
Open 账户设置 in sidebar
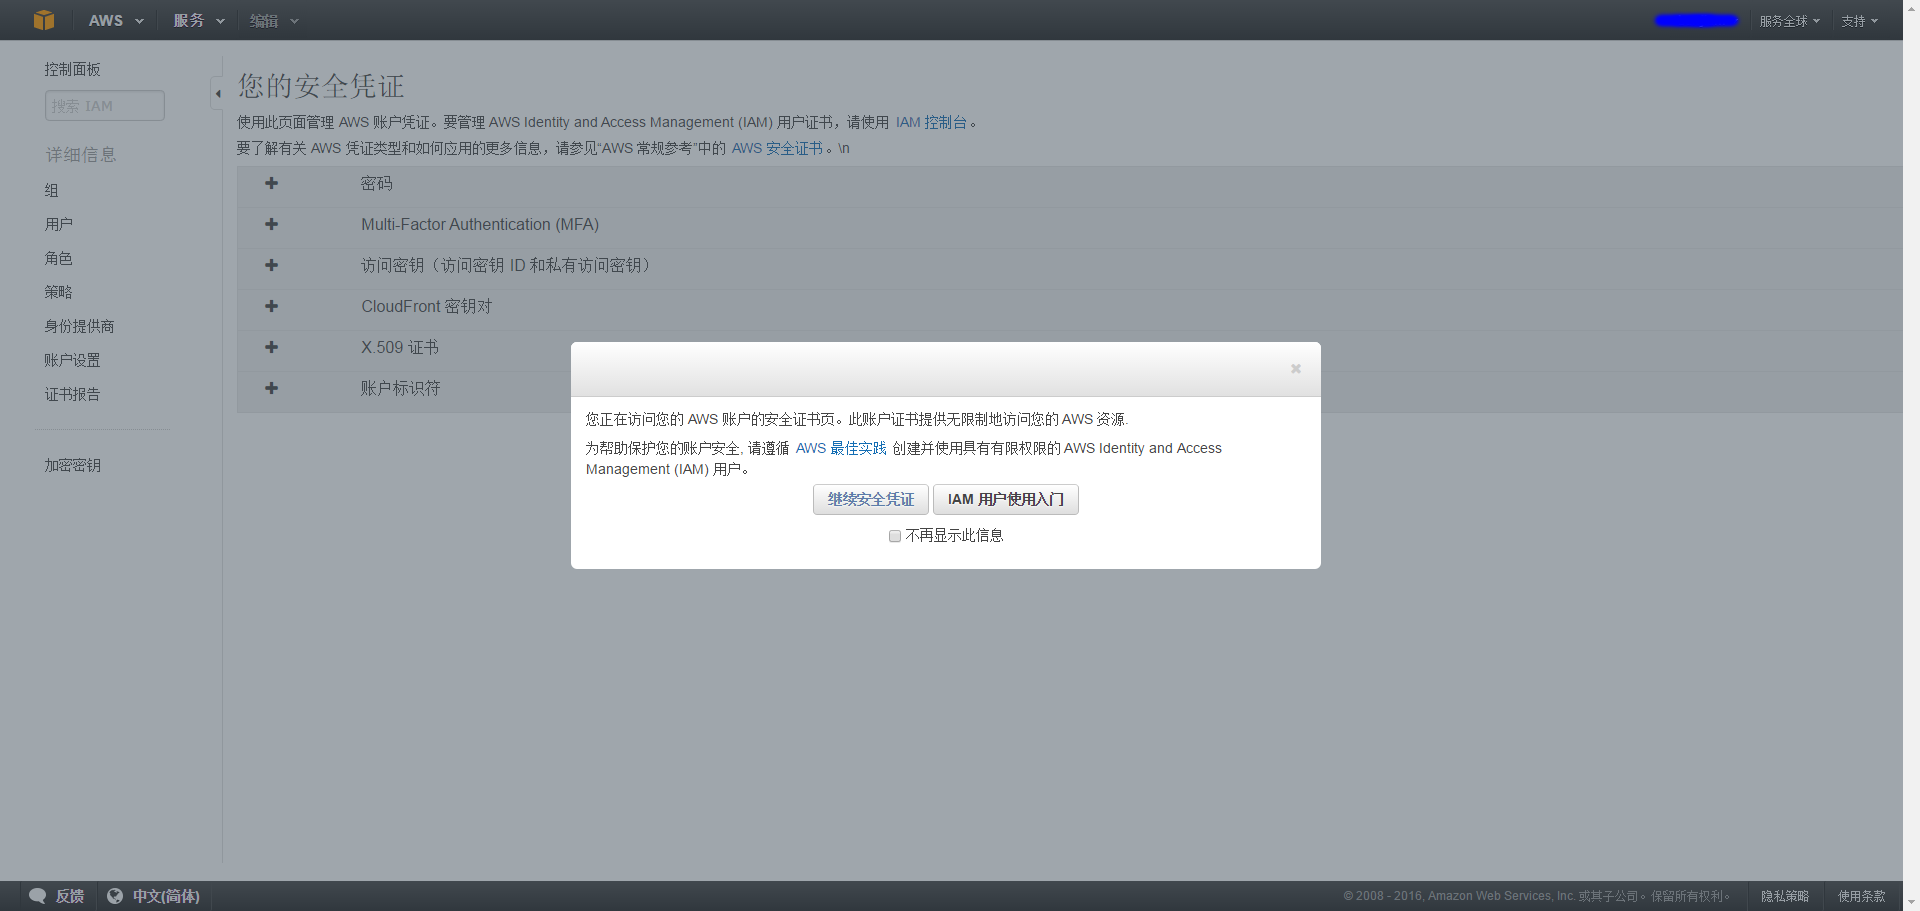click(x=72, y=360)
